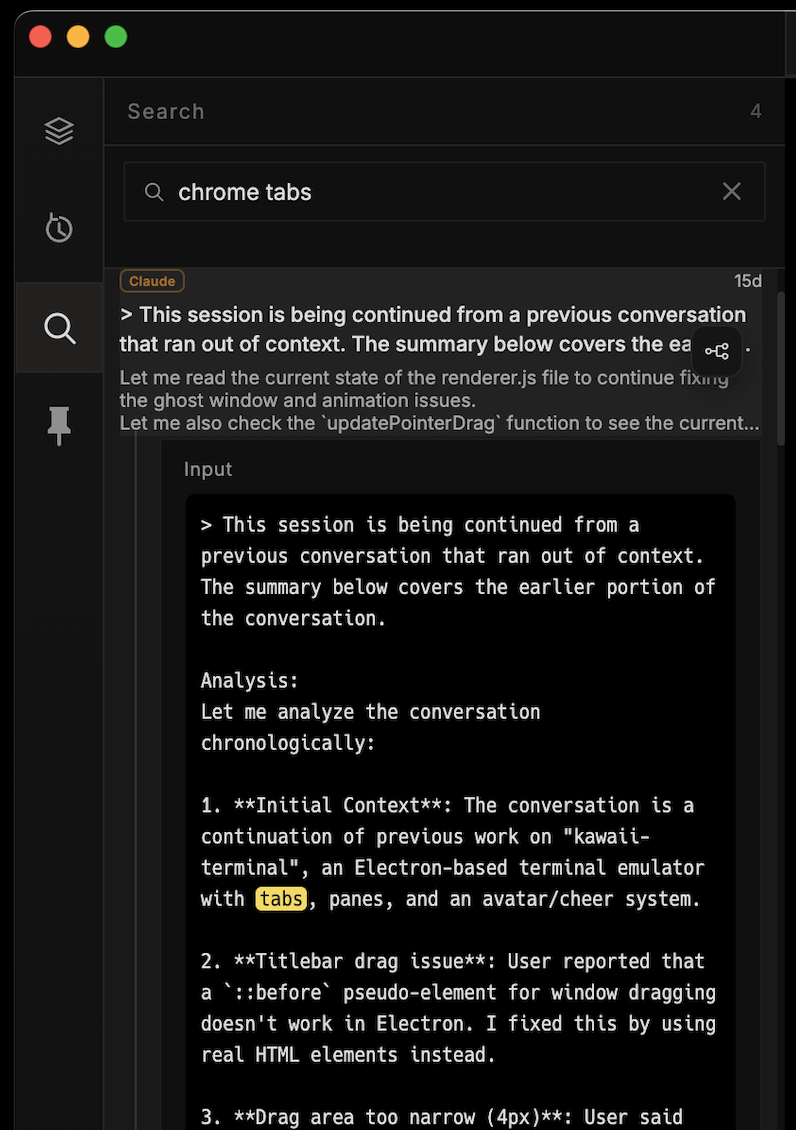Click the highlighted 'tabs' match
The height and width of the screenshot is (1130, 796).
280,899
